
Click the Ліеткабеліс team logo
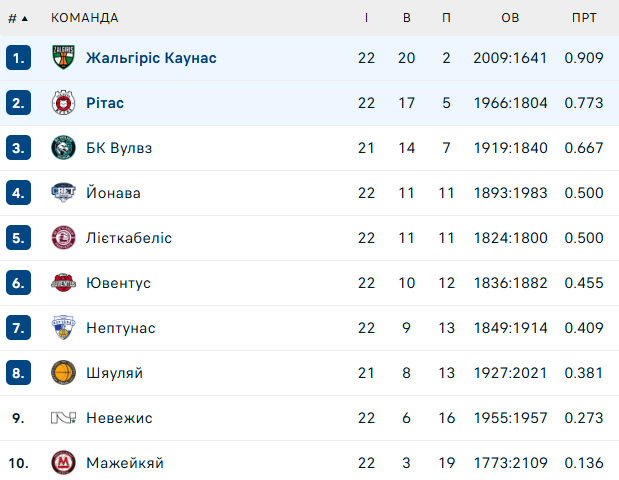click(x=63, y=238)
